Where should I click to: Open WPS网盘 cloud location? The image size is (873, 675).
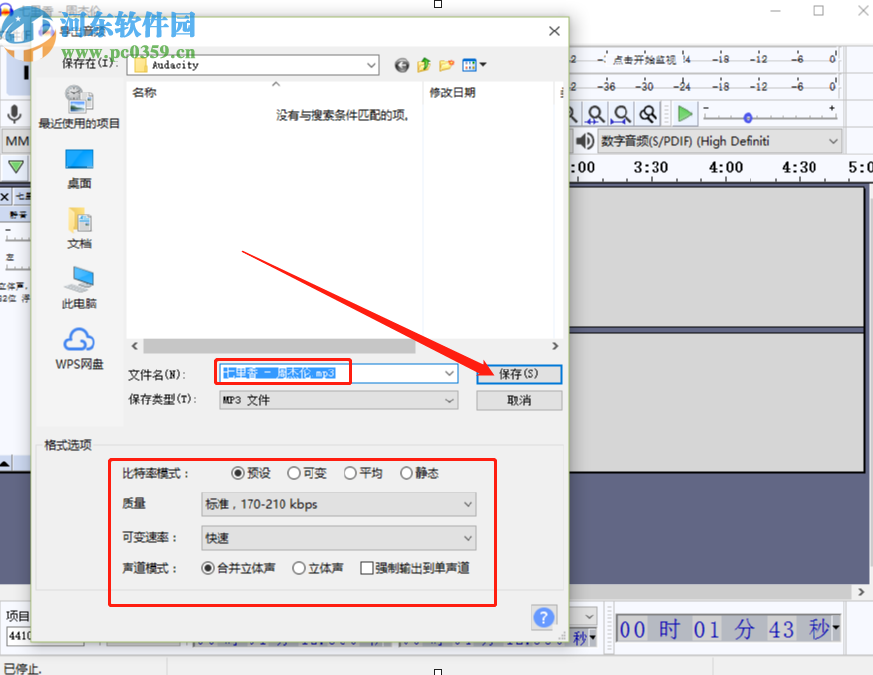pyautogui.click(x=79, y=349)
